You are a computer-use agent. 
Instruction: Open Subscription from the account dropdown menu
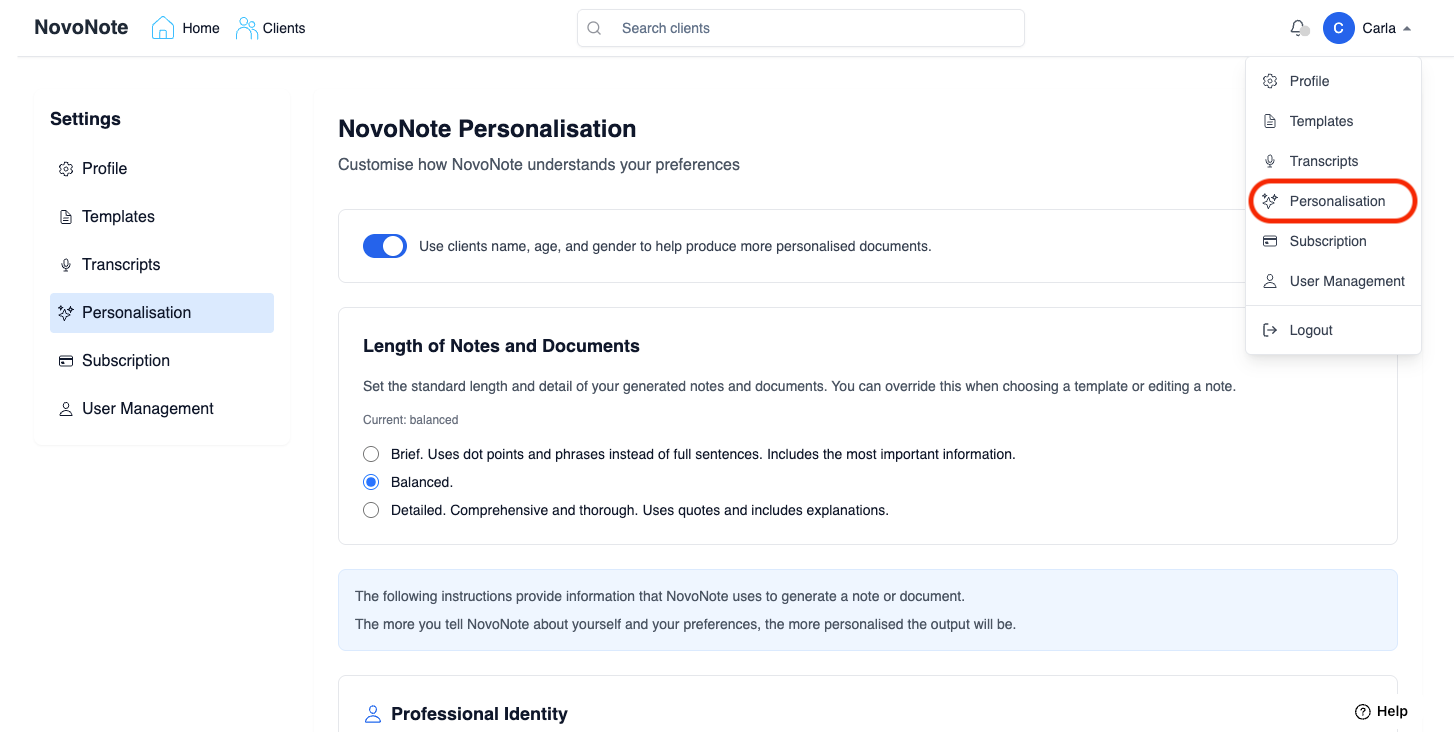click(1327, 241)
